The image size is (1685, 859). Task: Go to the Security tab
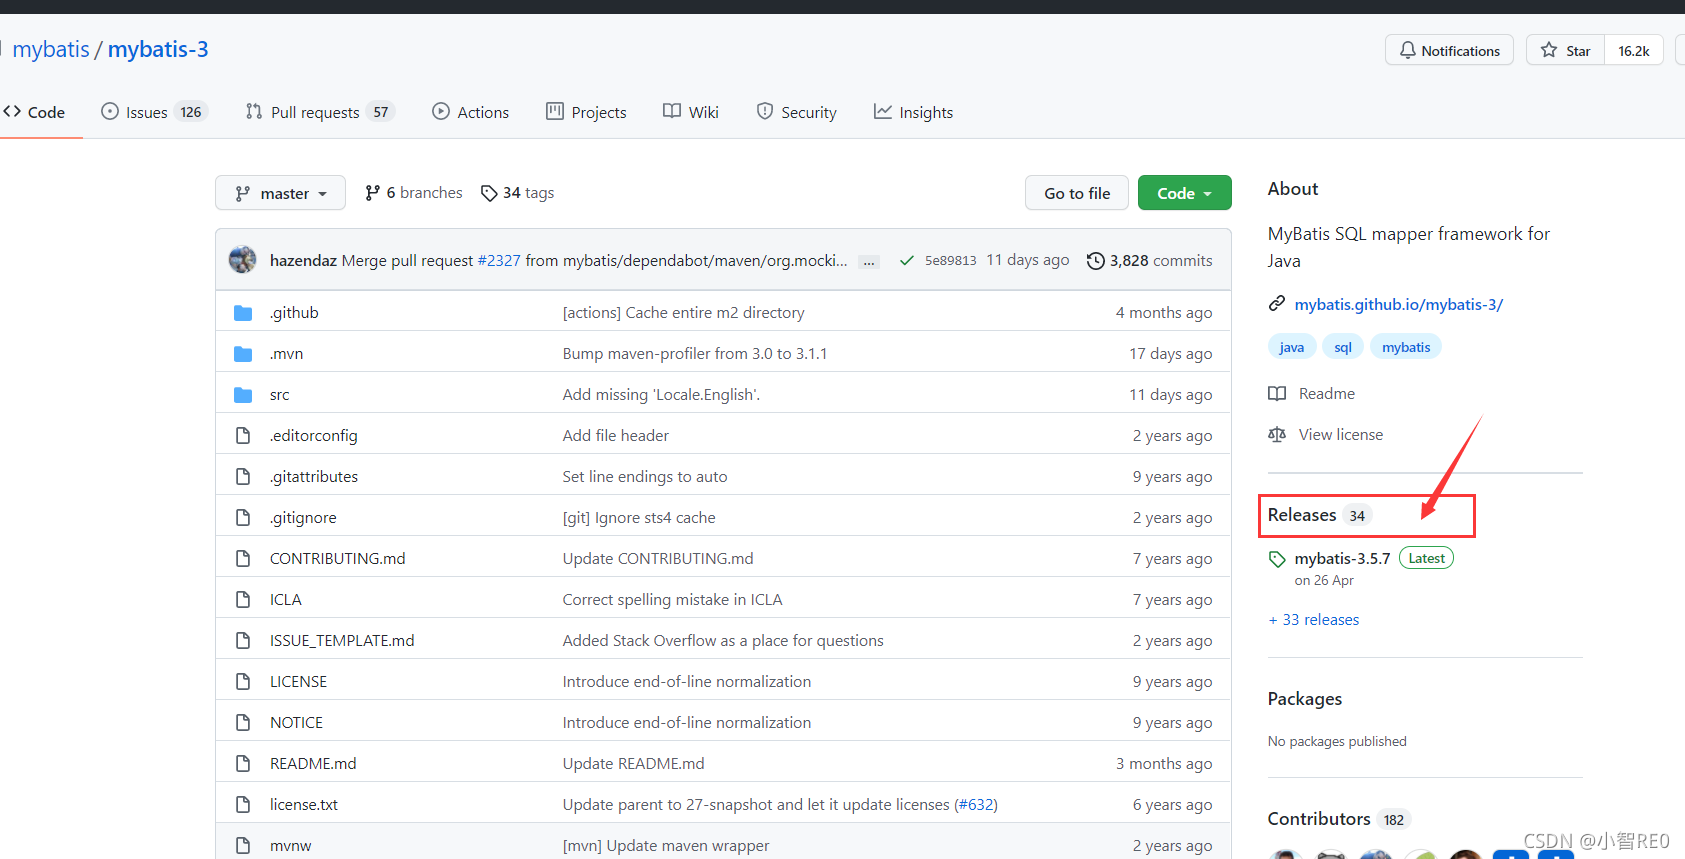click(797, 112)
